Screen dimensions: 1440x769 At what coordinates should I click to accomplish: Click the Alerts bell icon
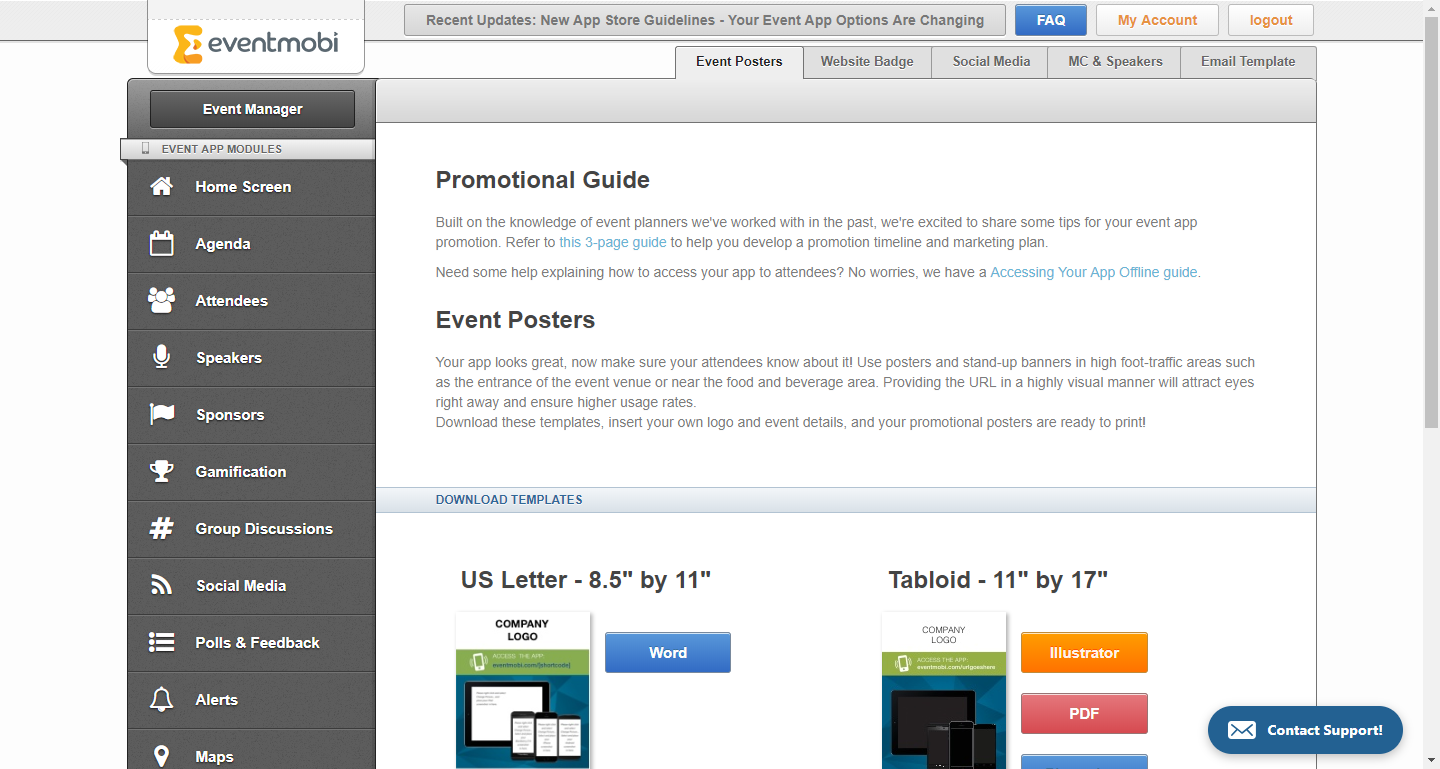point(161,700)
